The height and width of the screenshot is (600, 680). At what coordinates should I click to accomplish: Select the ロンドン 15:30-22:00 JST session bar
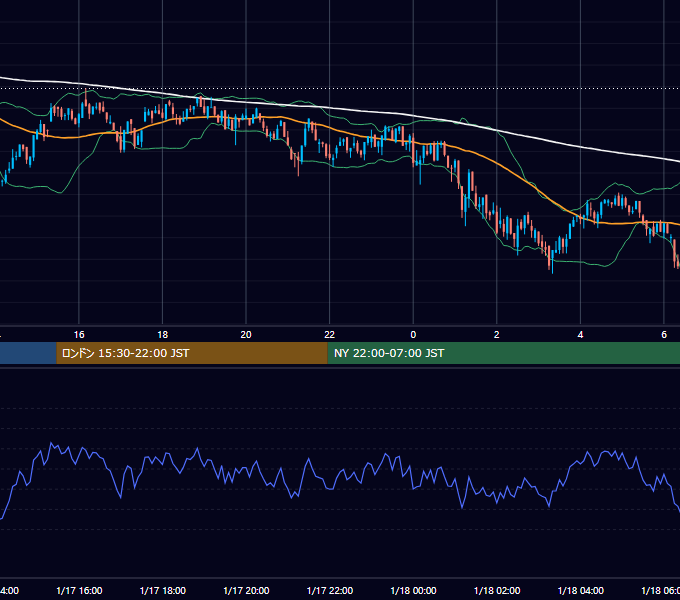(192, 353)
